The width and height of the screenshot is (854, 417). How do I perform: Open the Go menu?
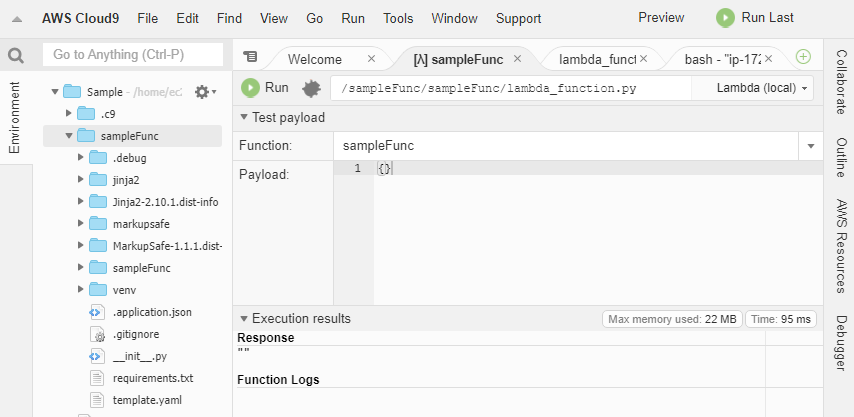315,19
